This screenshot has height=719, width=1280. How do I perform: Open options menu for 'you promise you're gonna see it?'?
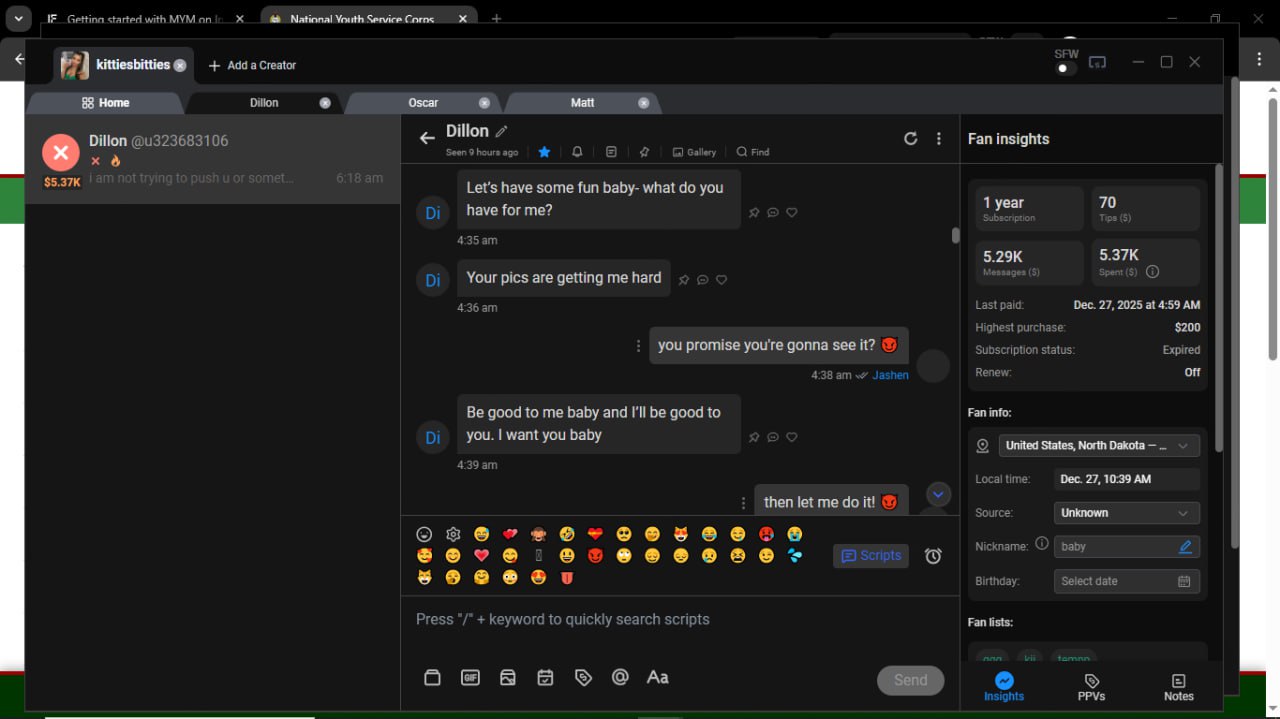click(x=638, y=346)
